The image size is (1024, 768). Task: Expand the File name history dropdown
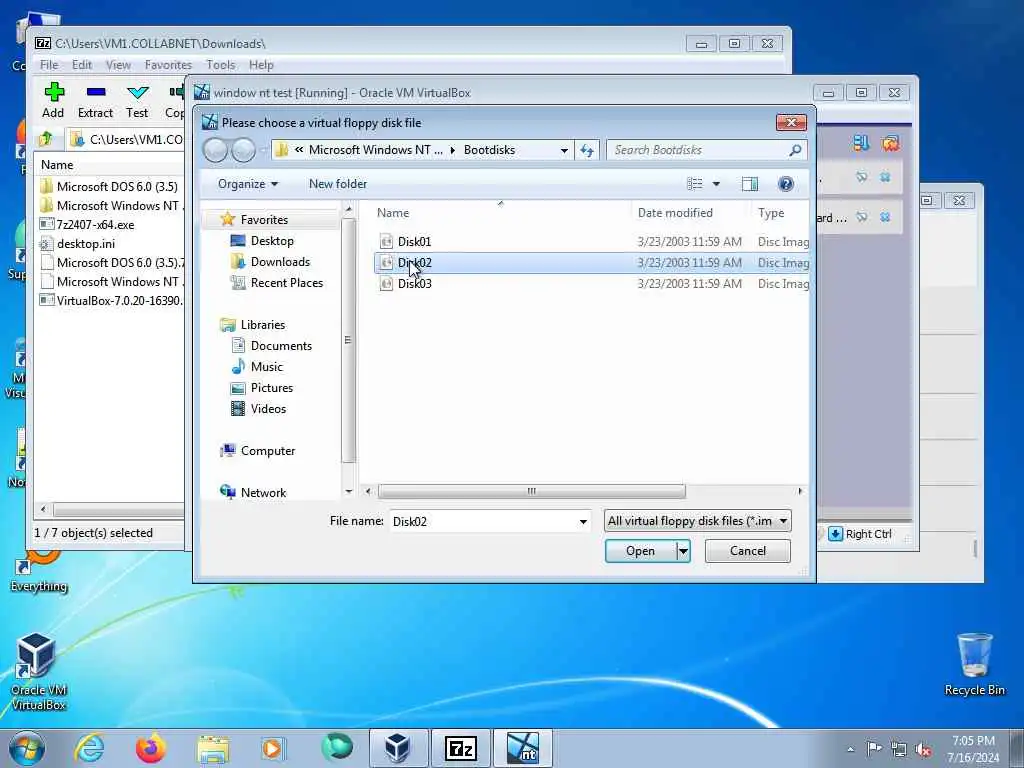[583, 521]
